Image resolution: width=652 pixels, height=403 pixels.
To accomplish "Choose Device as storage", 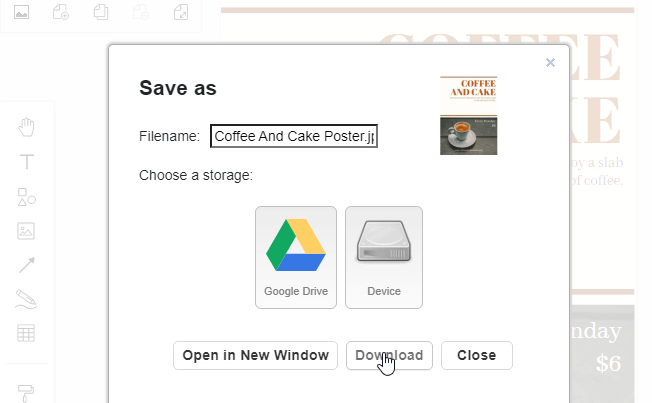I will click(384, 257).
